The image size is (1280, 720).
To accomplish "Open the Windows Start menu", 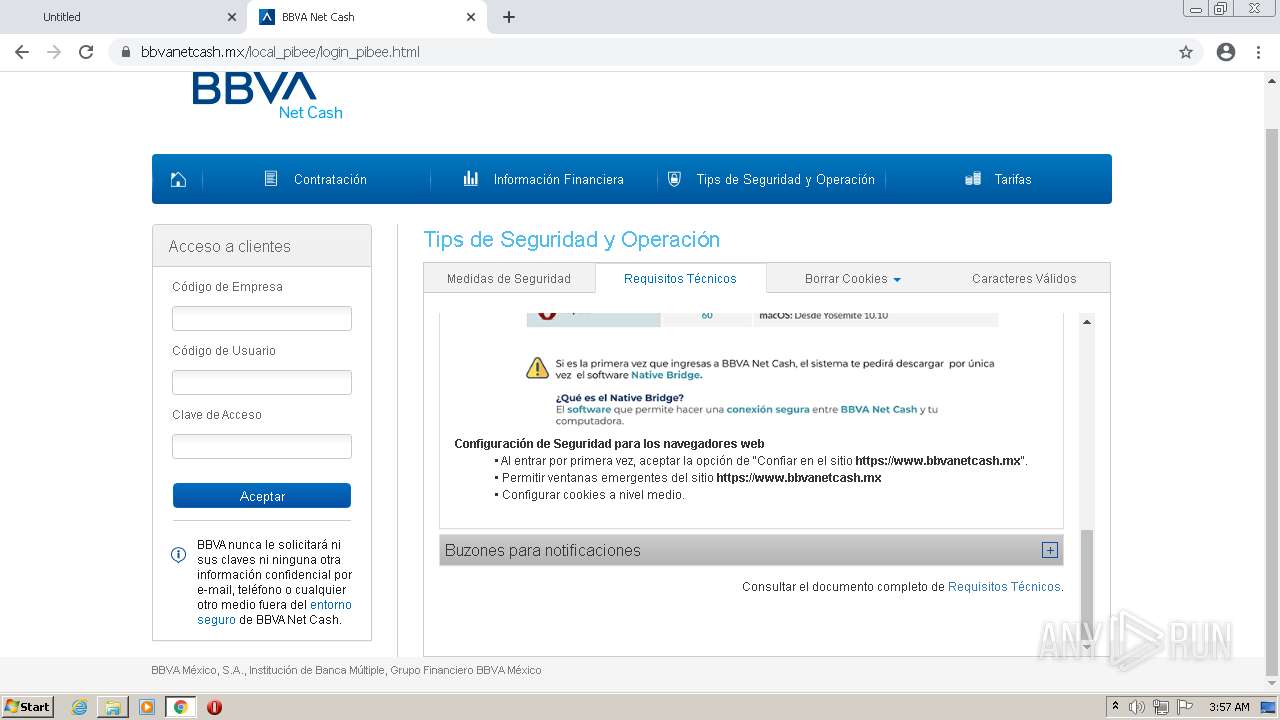I will [27, 707].
